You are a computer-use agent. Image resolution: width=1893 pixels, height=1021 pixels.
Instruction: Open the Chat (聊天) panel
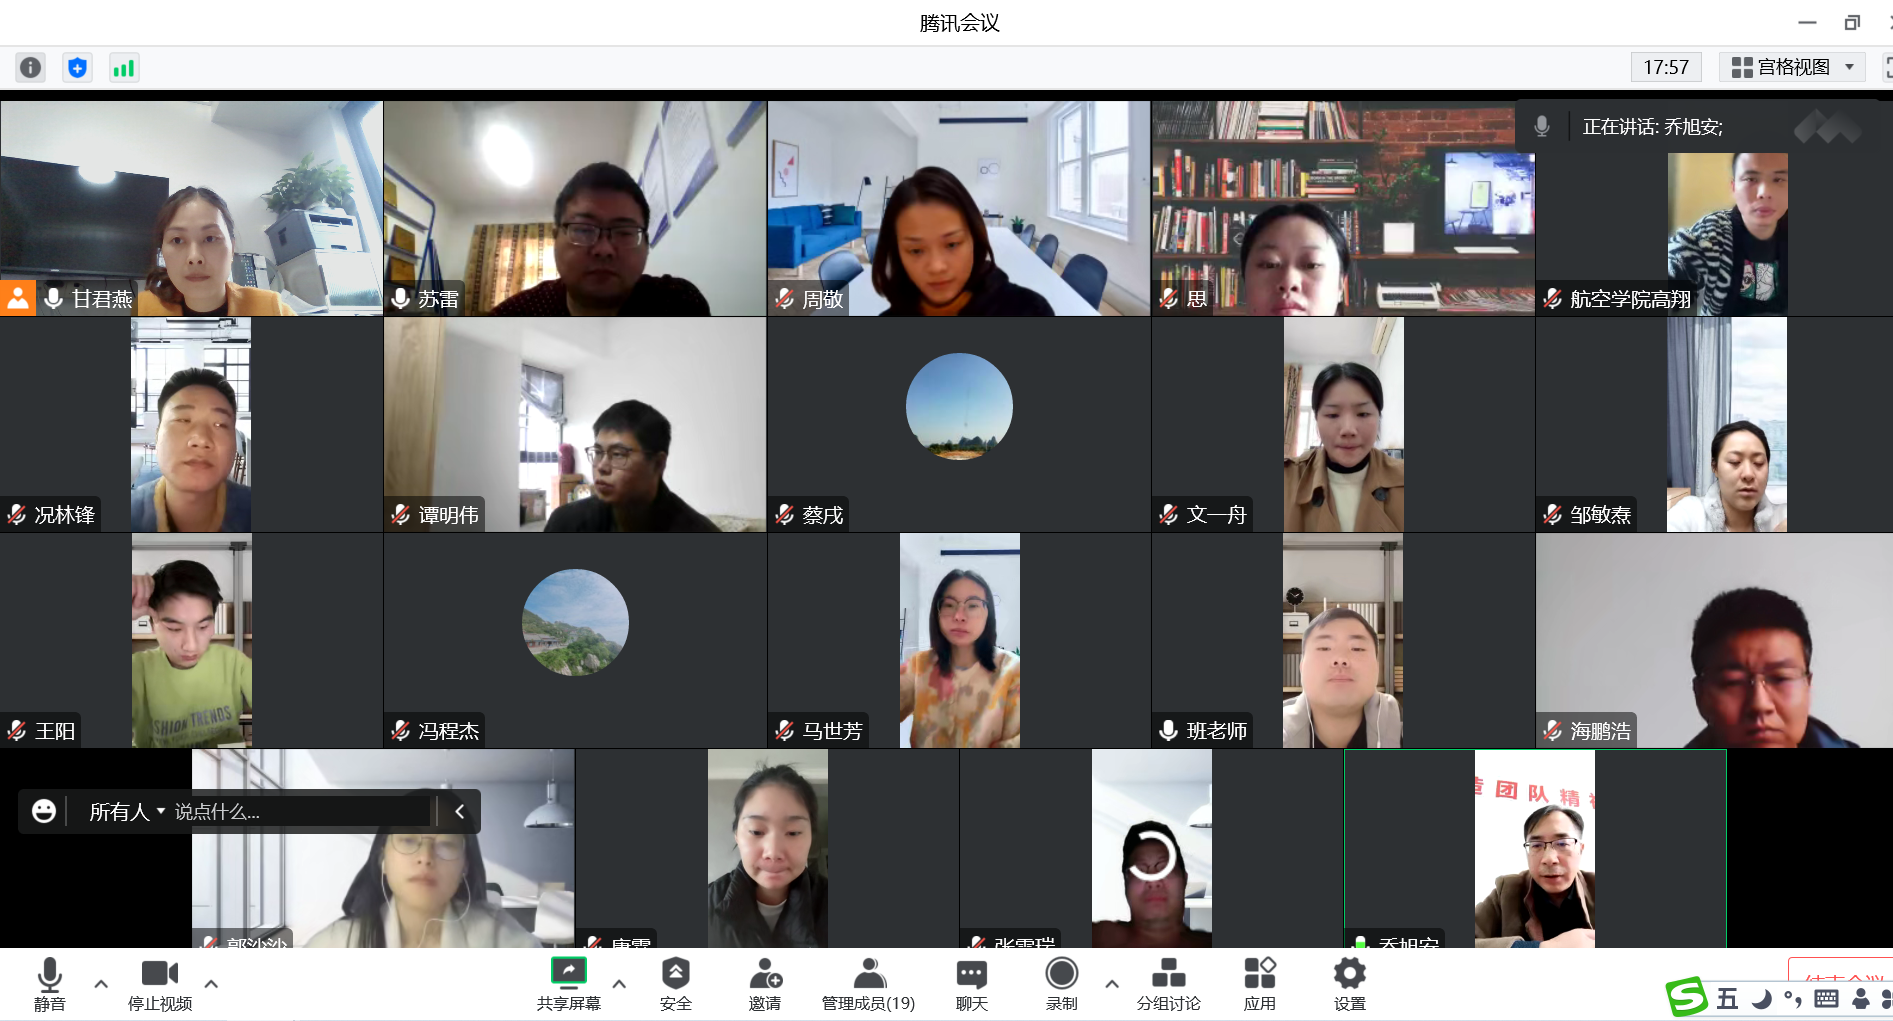[x=971, y=983]
